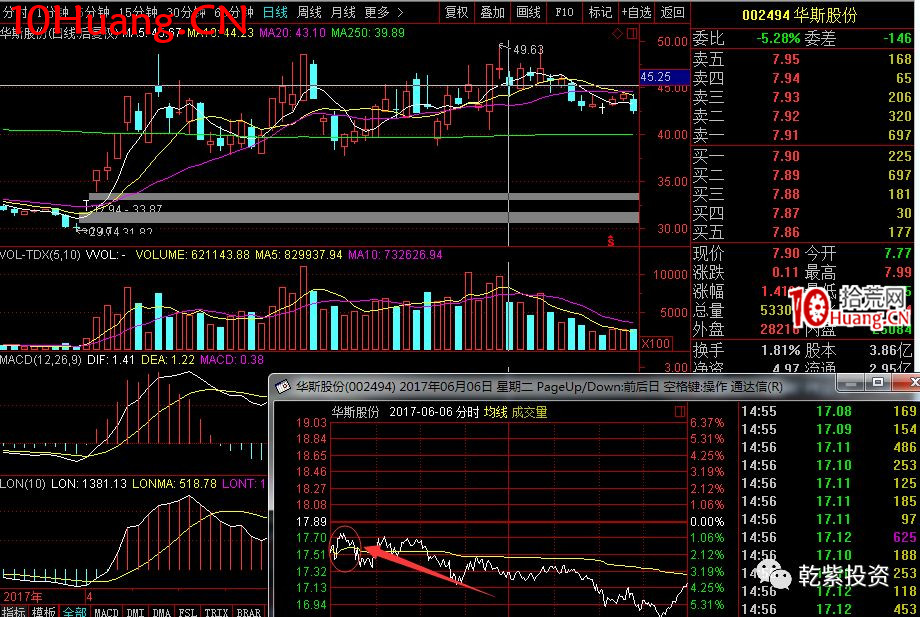Open the 画线 drawing tools

527,12
